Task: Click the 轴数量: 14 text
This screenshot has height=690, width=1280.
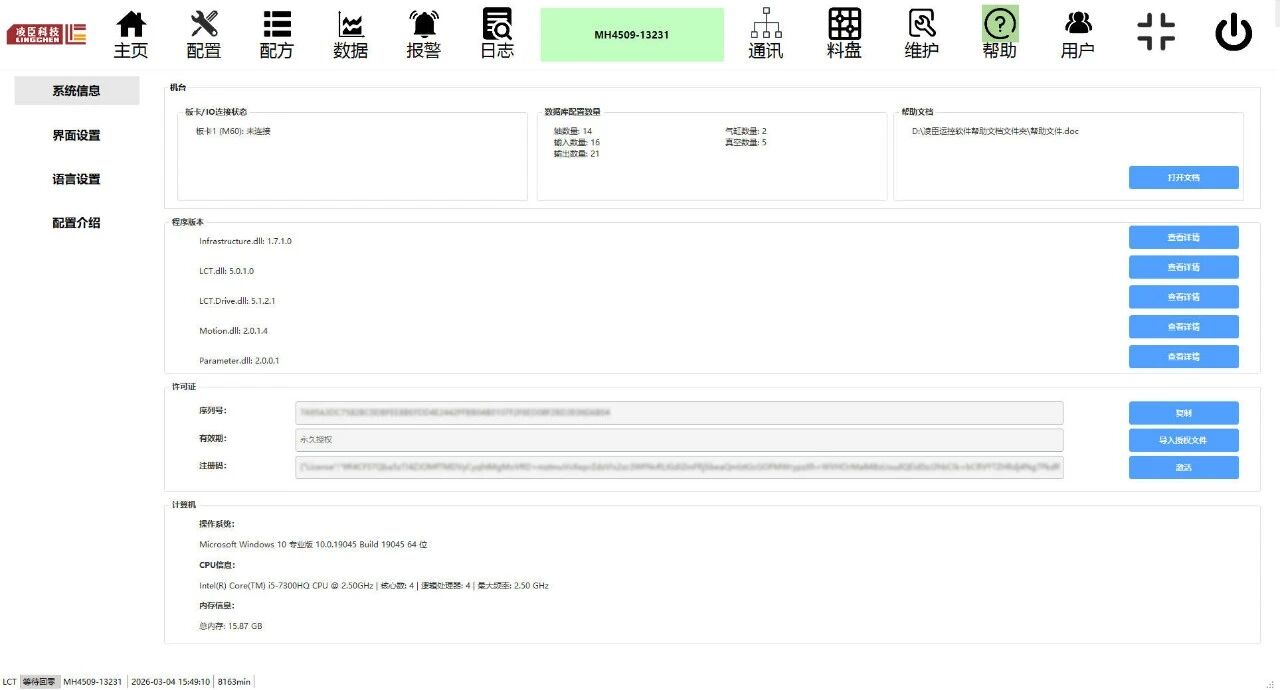Action: [573, 131]
